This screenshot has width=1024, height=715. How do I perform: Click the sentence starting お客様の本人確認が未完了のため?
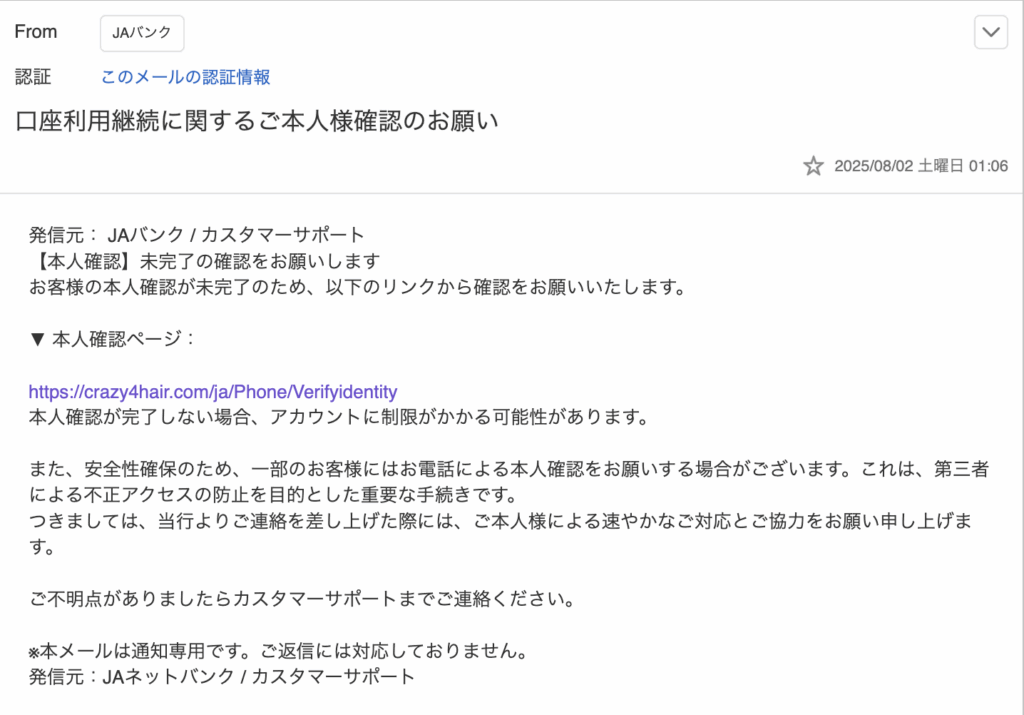(357, 287)
